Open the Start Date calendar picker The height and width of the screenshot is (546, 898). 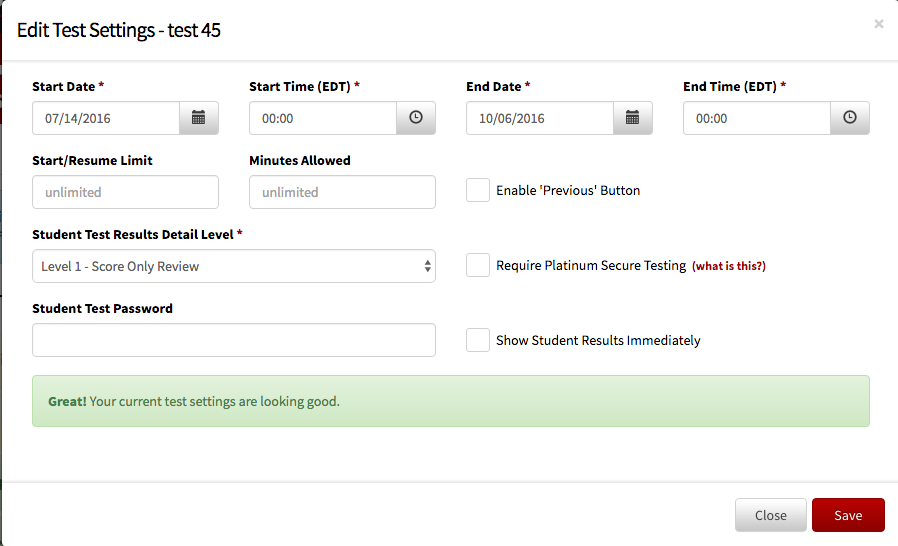pyautogui.click(x=199, y=118)
